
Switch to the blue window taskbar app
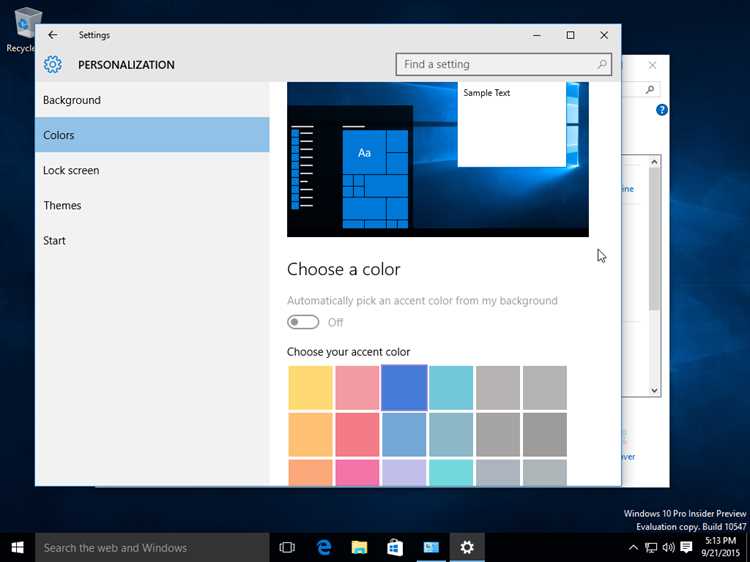click(431, 547)
